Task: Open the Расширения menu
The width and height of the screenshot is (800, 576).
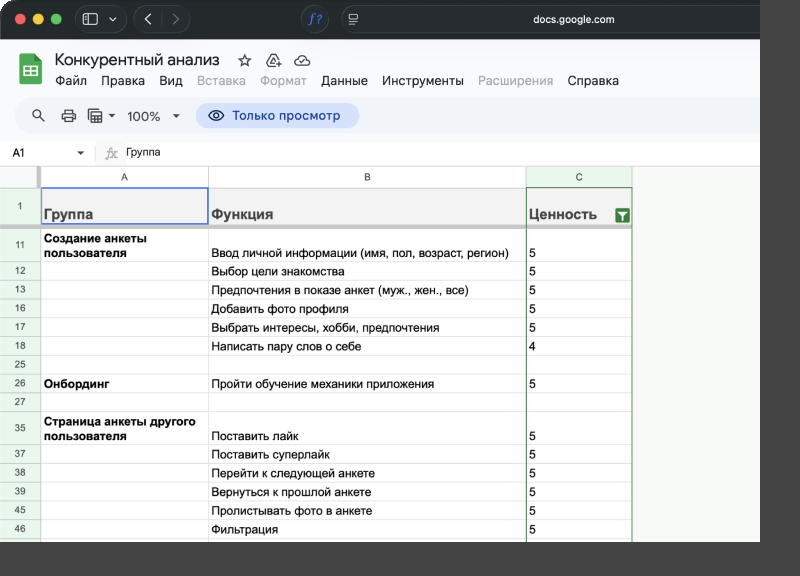Action: point(515,81)
